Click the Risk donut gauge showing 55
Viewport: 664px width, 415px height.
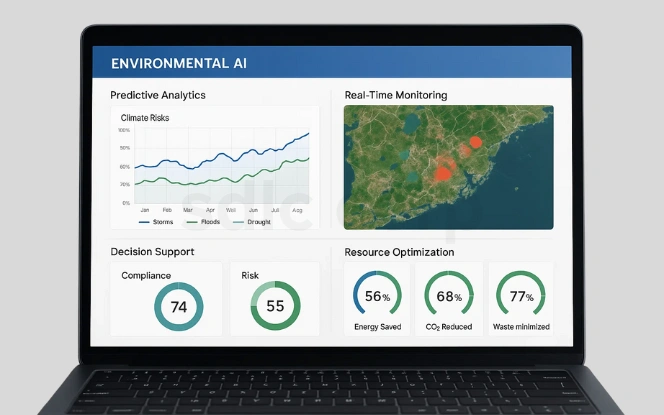click(x=275, y=307)
